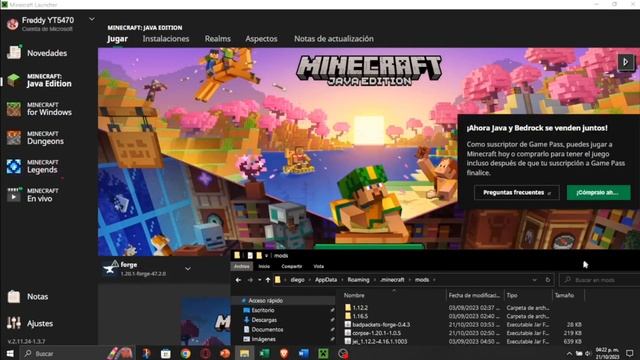Open the Vista ribbon tab
The height and width of the screenshot is (360, 640).
pyautogui.click(x=318, y=266)
